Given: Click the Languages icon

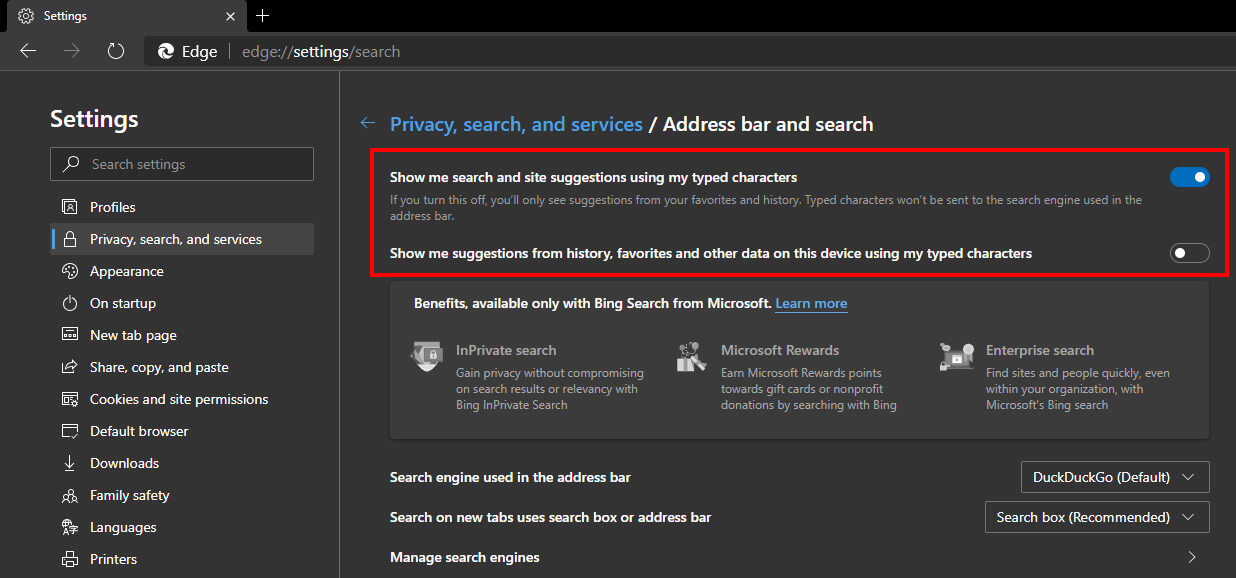Looking at the screenshot, I should [70, 527].
